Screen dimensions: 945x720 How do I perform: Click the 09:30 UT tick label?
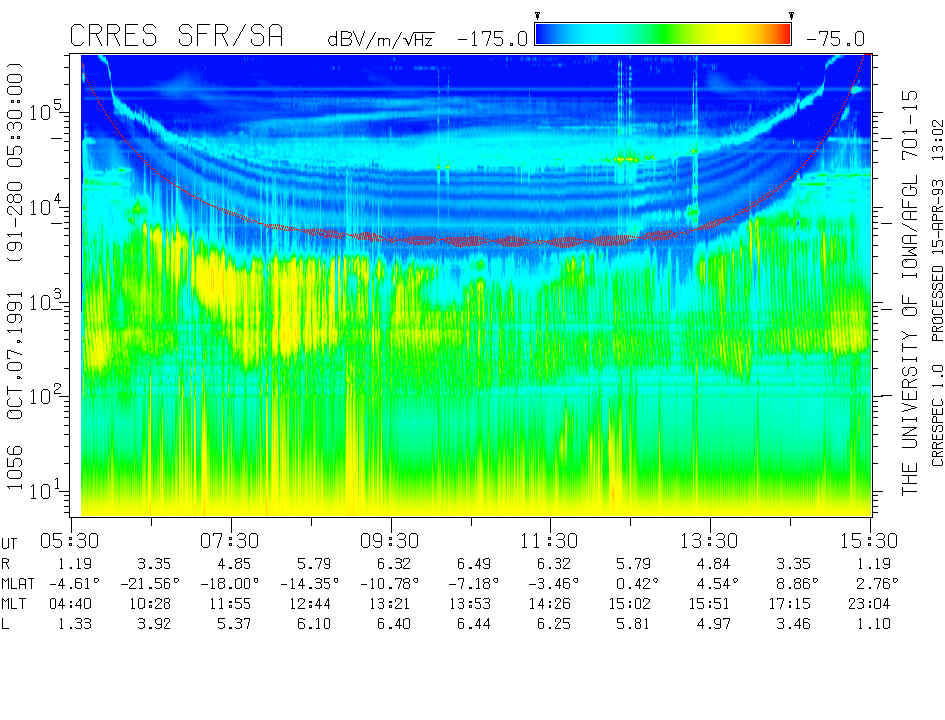[x=390, y=538]
